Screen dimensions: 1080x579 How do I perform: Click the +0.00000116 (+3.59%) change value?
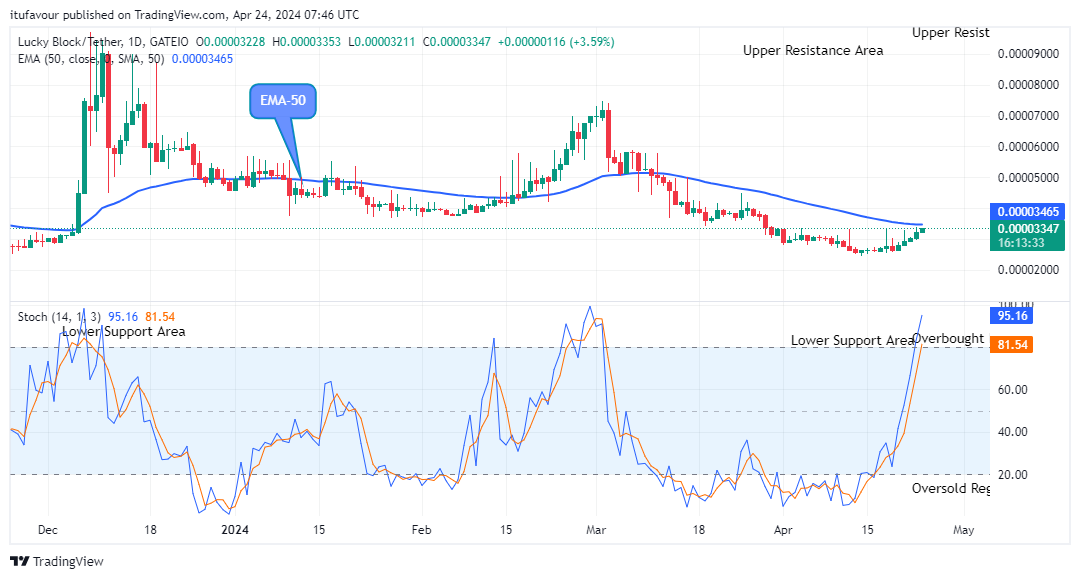point(556,42)
